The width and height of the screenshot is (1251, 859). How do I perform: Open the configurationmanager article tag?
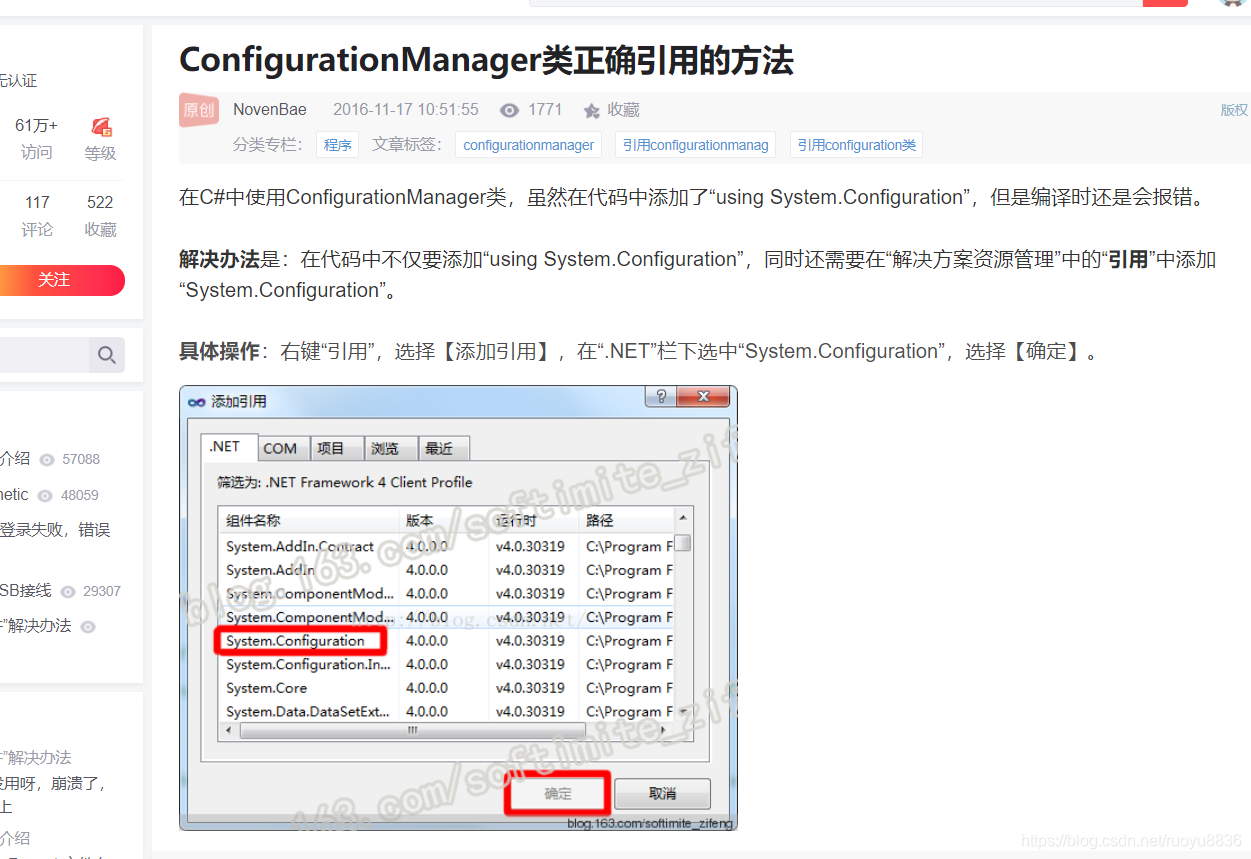click(528, 144)
